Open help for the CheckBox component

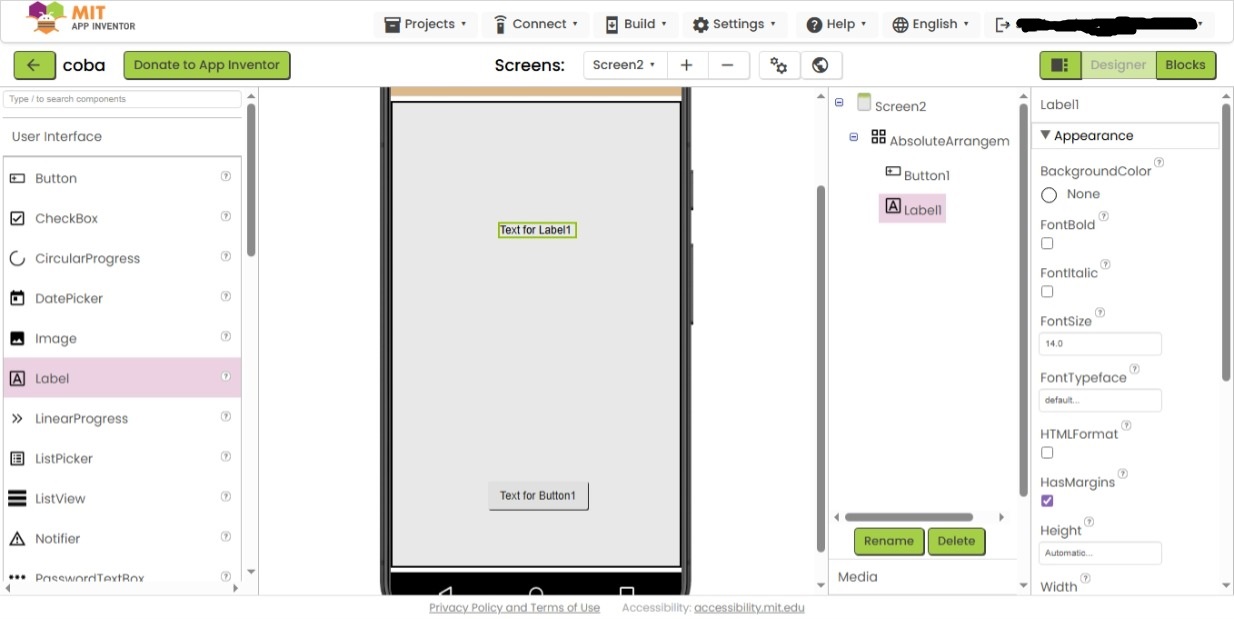[226, 216]
